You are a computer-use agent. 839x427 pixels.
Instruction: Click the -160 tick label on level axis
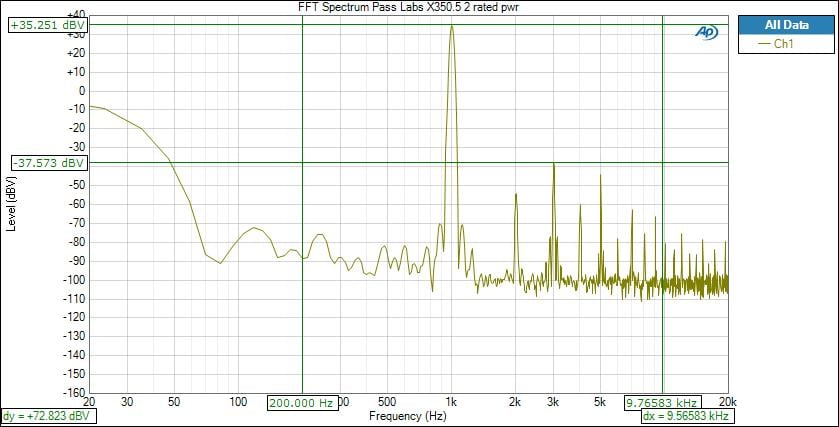pyautogui.click(x=76, y=392)
